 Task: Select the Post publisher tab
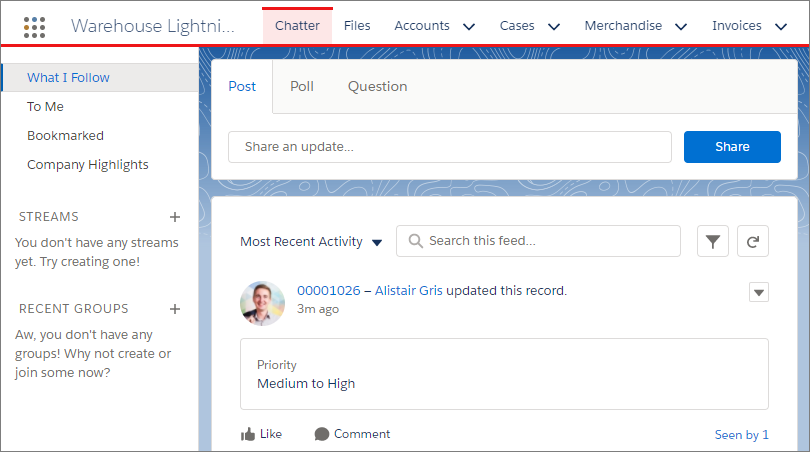coord(242,86)
